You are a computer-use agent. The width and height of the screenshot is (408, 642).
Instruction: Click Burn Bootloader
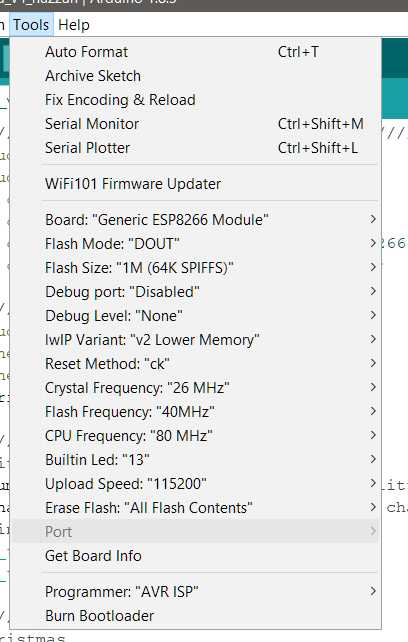(195, 616)
